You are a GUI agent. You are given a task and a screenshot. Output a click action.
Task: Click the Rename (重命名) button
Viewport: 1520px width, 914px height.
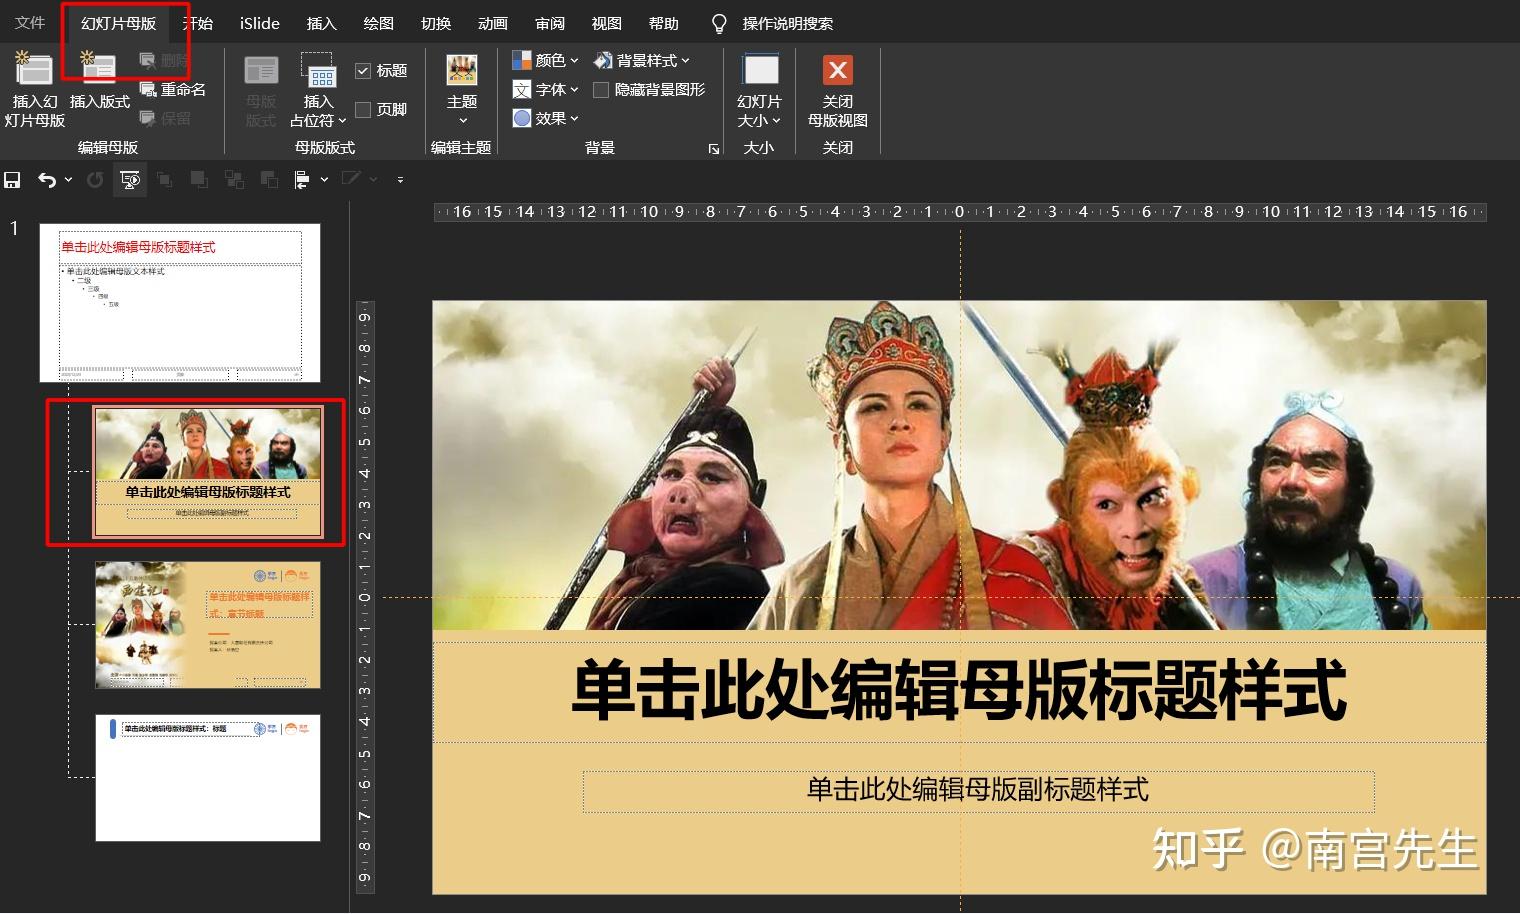(x=172, y=89)
